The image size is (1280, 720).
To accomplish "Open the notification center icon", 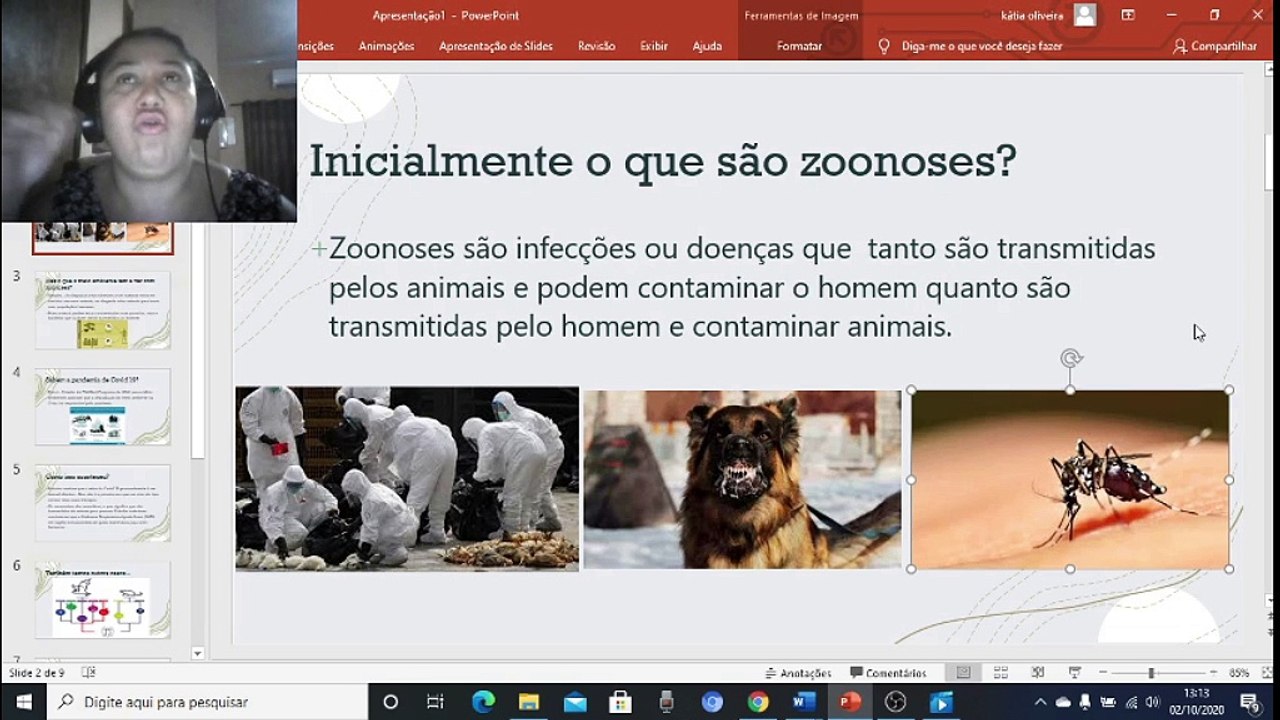I will [1249, 702].
